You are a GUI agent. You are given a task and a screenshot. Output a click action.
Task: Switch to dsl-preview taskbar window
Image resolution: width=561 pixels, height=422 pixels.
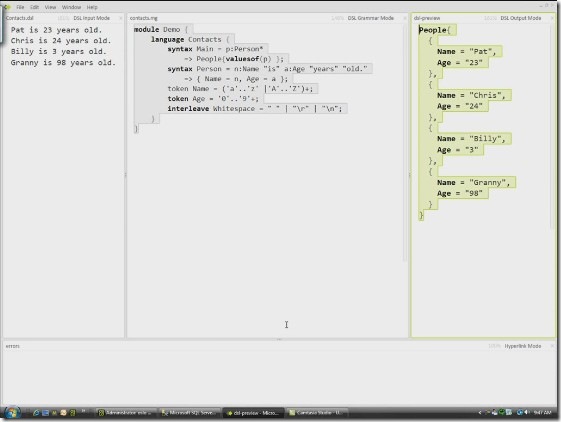pyautogui.click(x=253, y=413)
